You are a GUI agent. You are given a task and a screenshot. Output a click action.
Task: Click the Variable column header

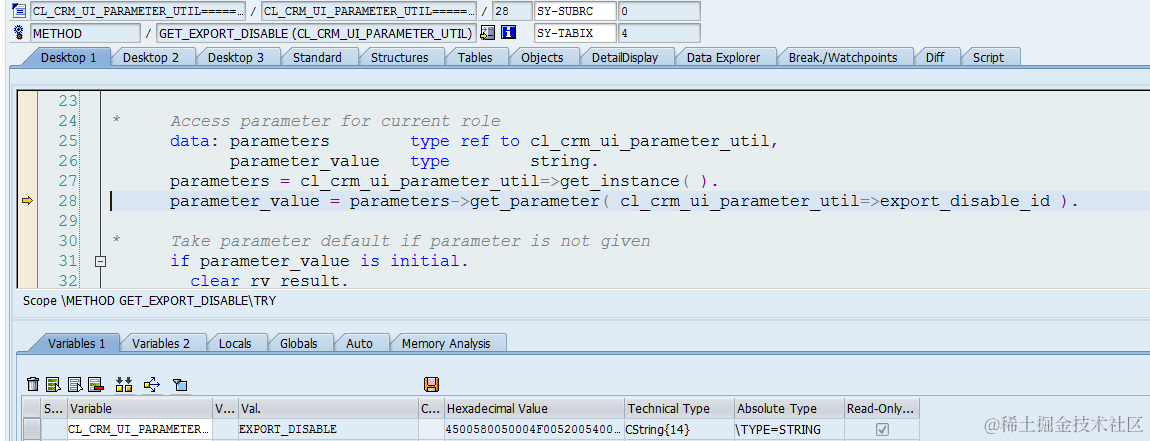tap(139, 409)
